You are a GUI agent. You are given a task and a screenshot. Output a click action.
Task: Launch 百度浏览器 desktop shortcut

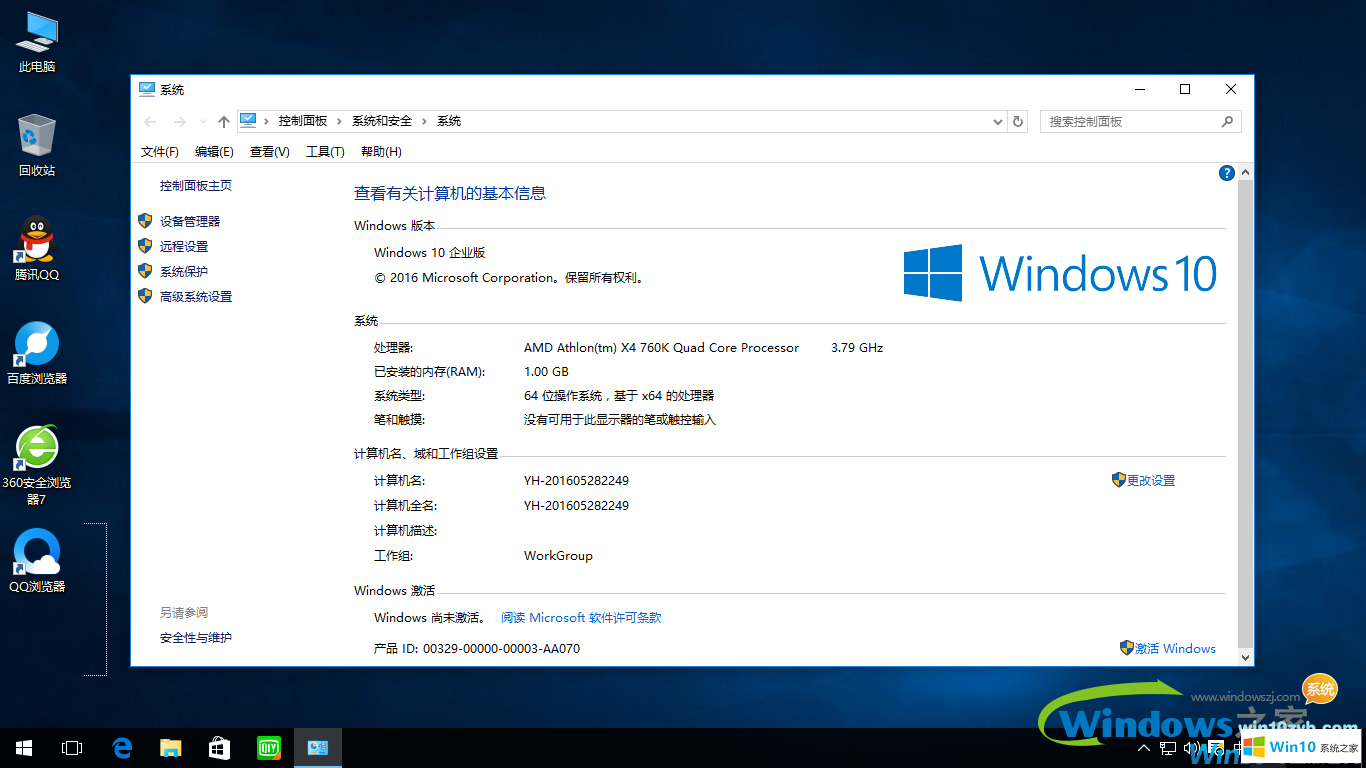(x=37, y=353)
